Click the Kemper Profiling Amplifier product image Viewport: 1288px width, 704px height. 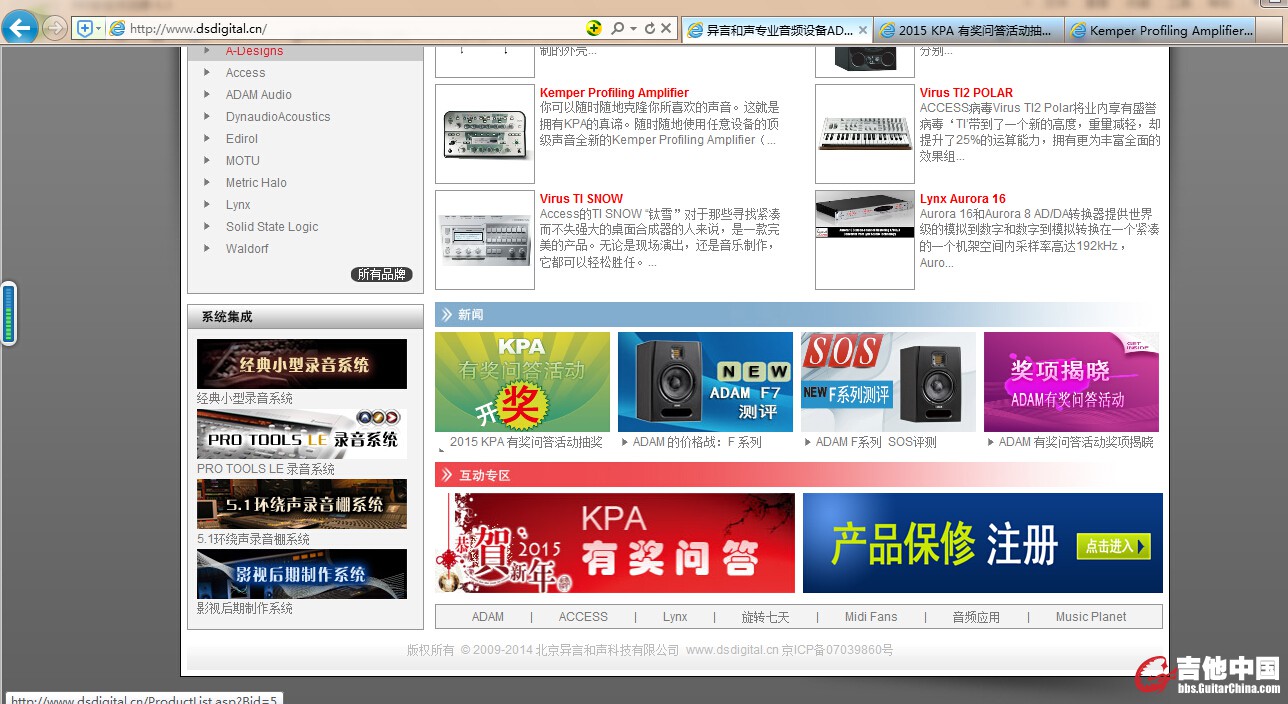[x=485, y=134]
